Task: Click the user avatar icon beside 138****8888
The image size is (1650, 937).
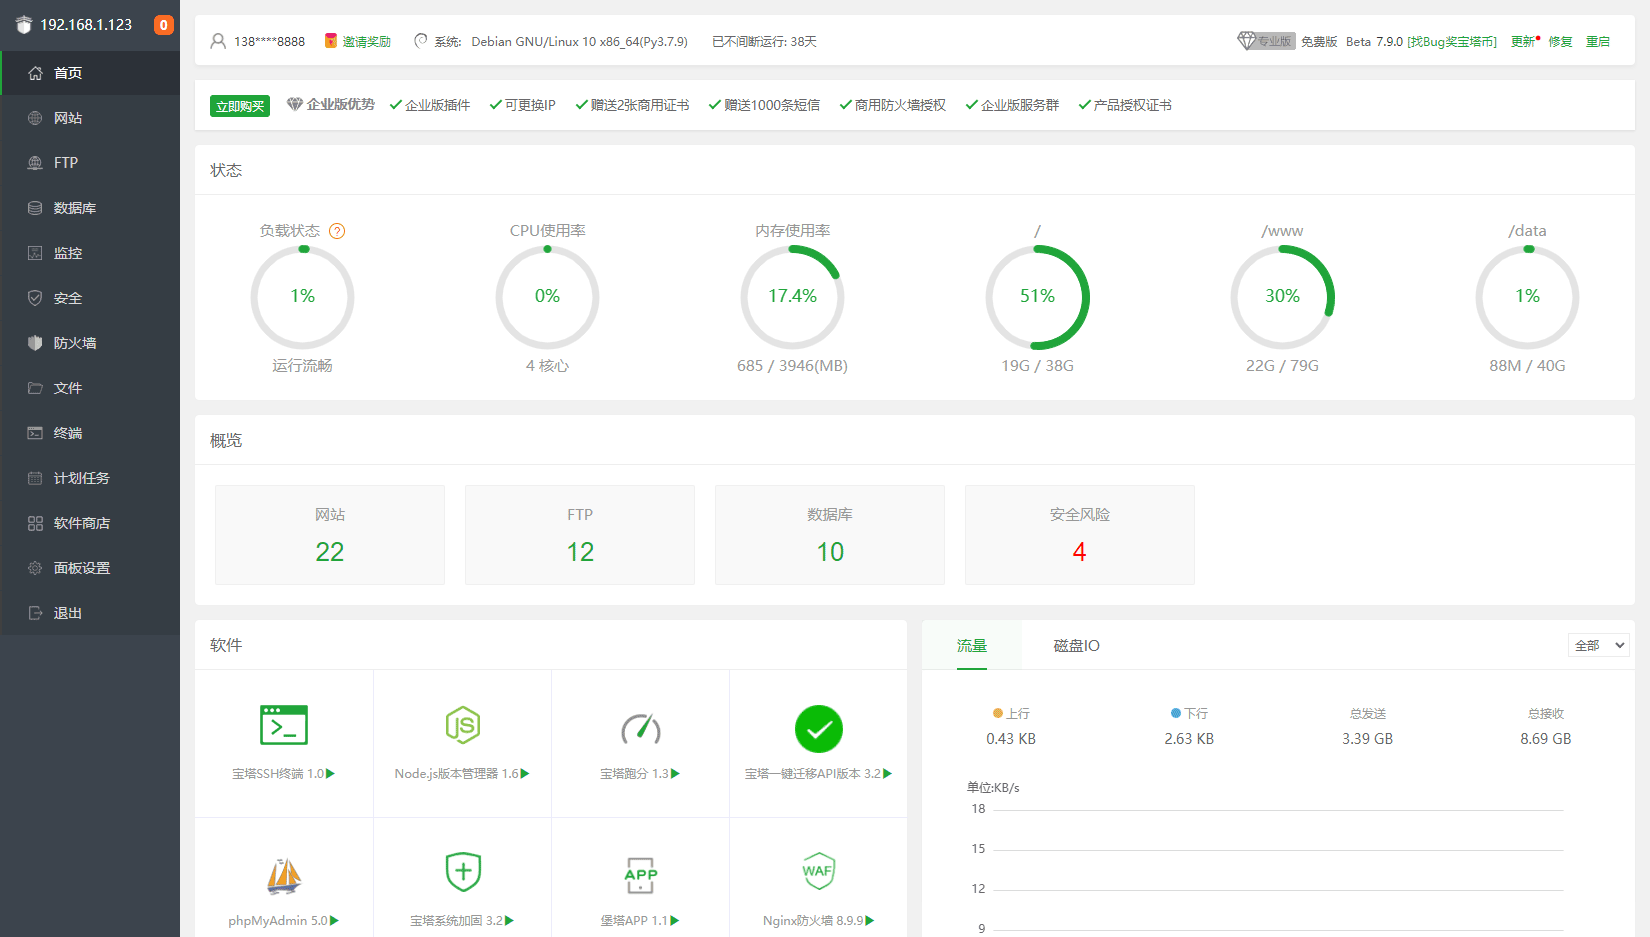Action: [x=218, y=41]
